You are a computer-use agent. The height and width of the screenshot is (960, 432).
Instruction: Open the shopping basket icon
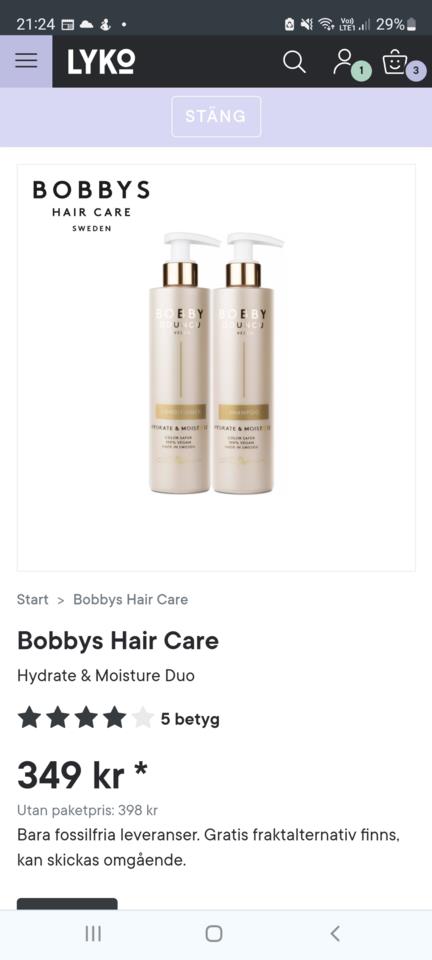click(395, 62)
